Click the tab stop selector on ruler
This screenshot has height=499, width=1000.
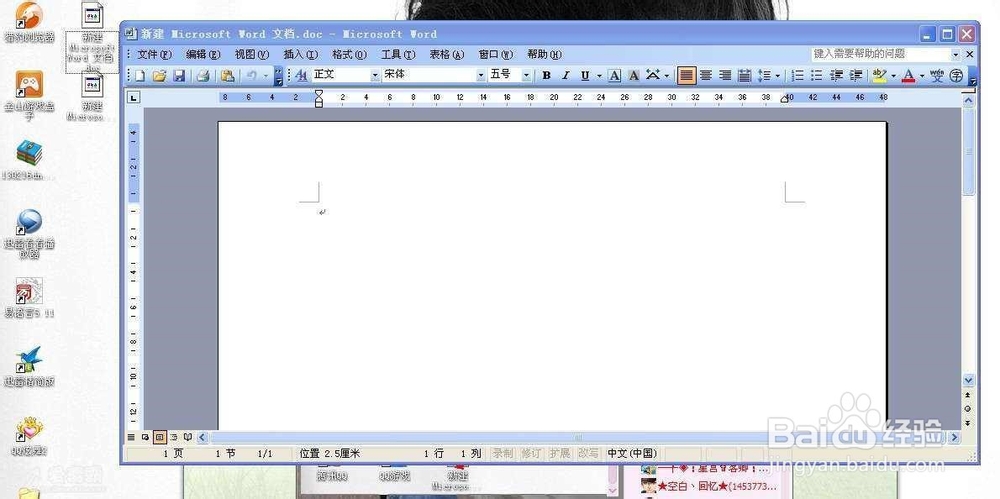tap(133, 98)
